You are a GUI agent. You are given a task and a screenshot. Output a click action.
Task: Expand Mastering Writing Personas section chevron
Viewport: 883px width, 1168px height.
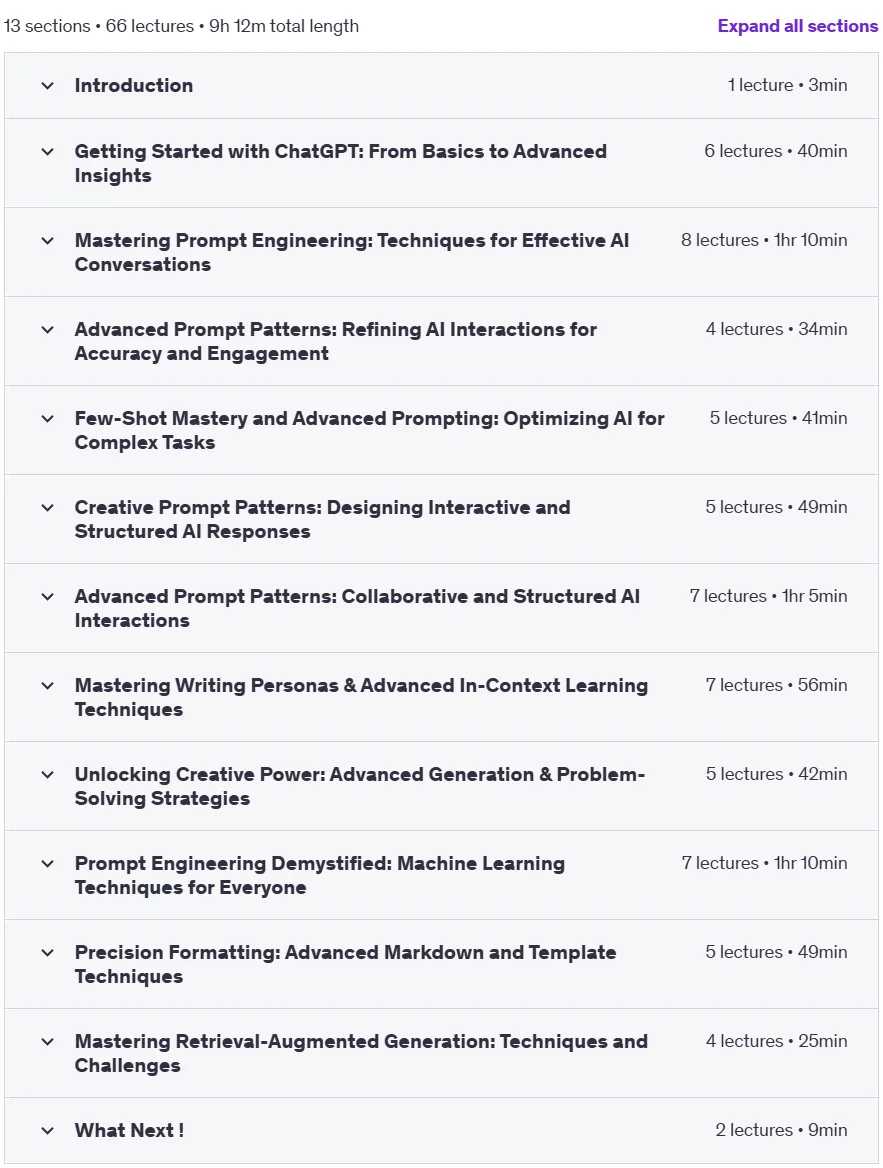[x=48, y=686]
